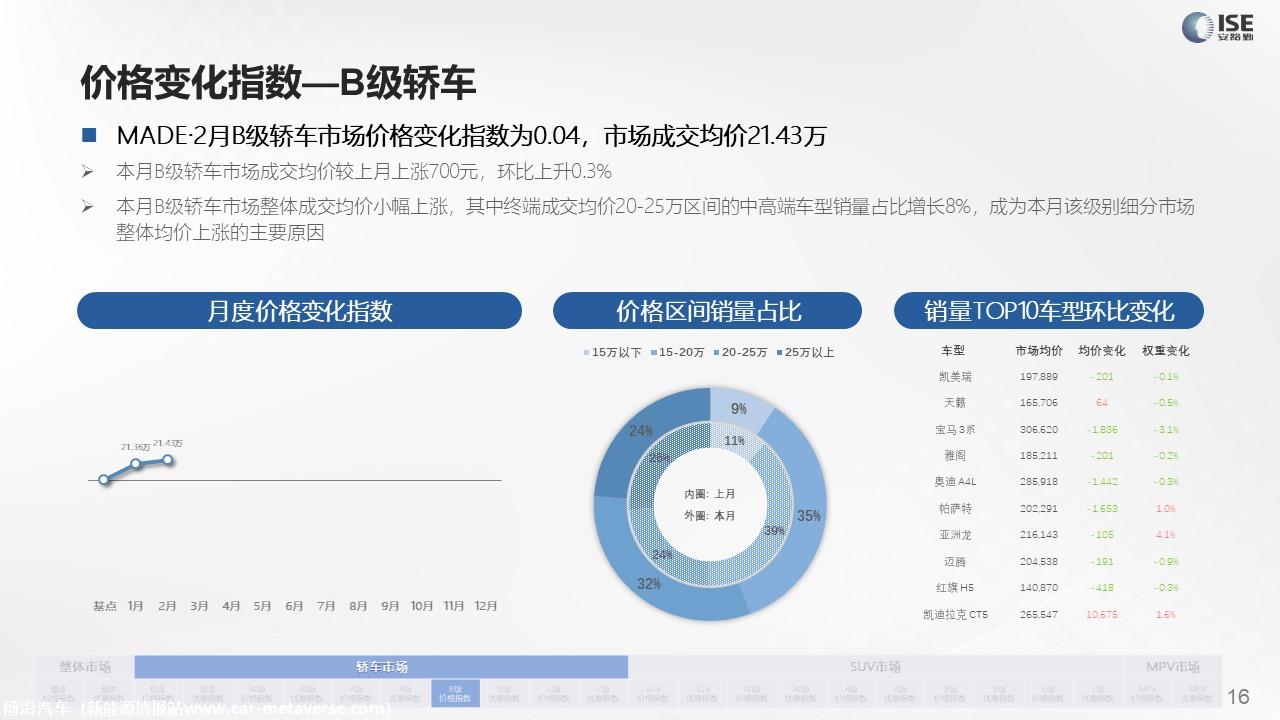
Task: Select the 迈腾 row name
Action: click(x=955, y=561)
